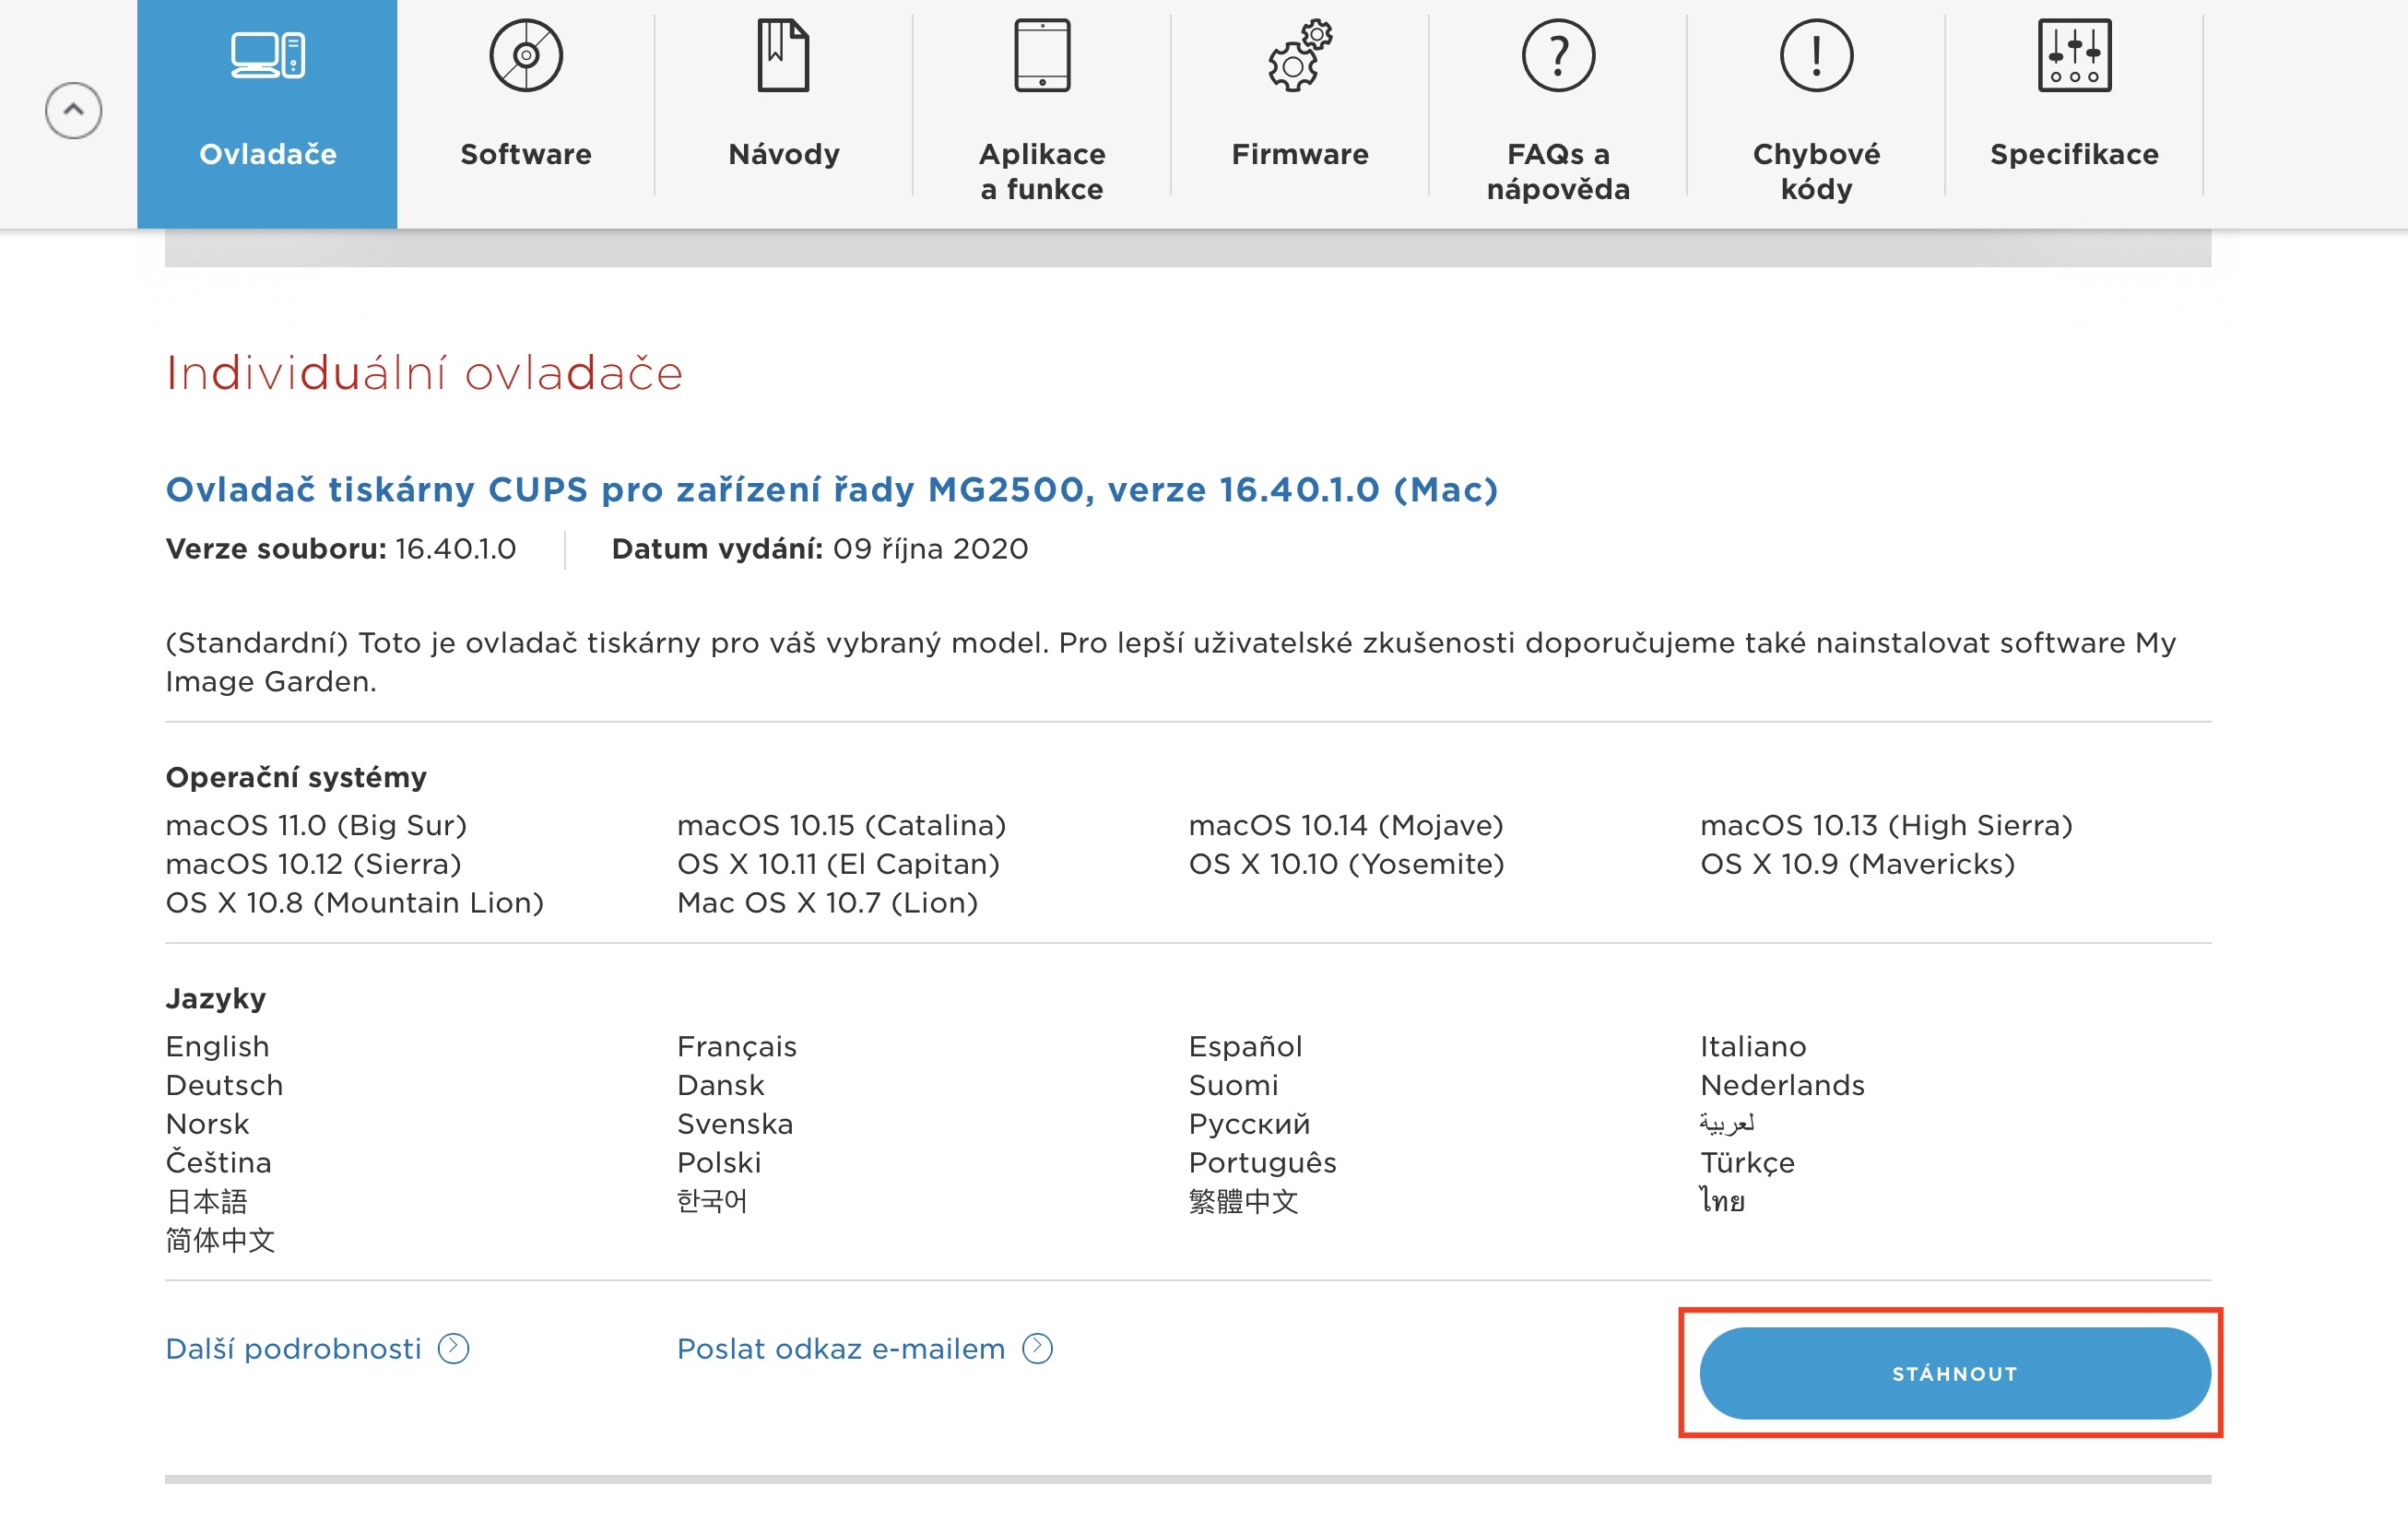Click the Ovladače computer icon
Viewport: 2408px width, 1520px height.
pyautogui.click(x=267, y=55)
